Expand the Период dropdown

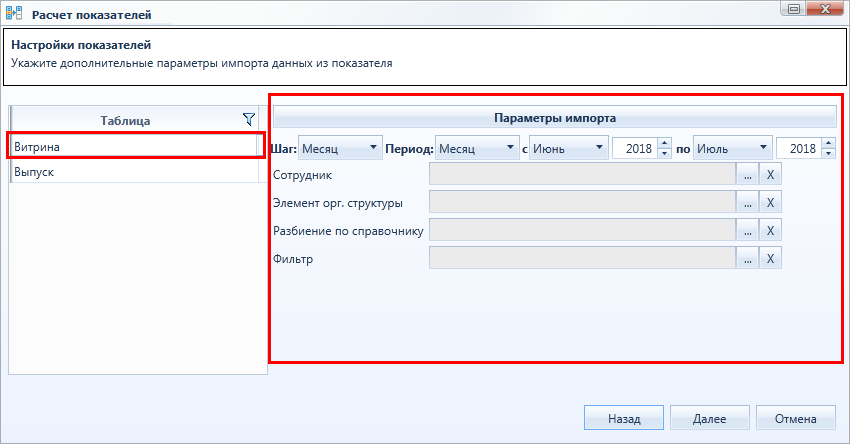pyautogui.click(x=477, y=148)
